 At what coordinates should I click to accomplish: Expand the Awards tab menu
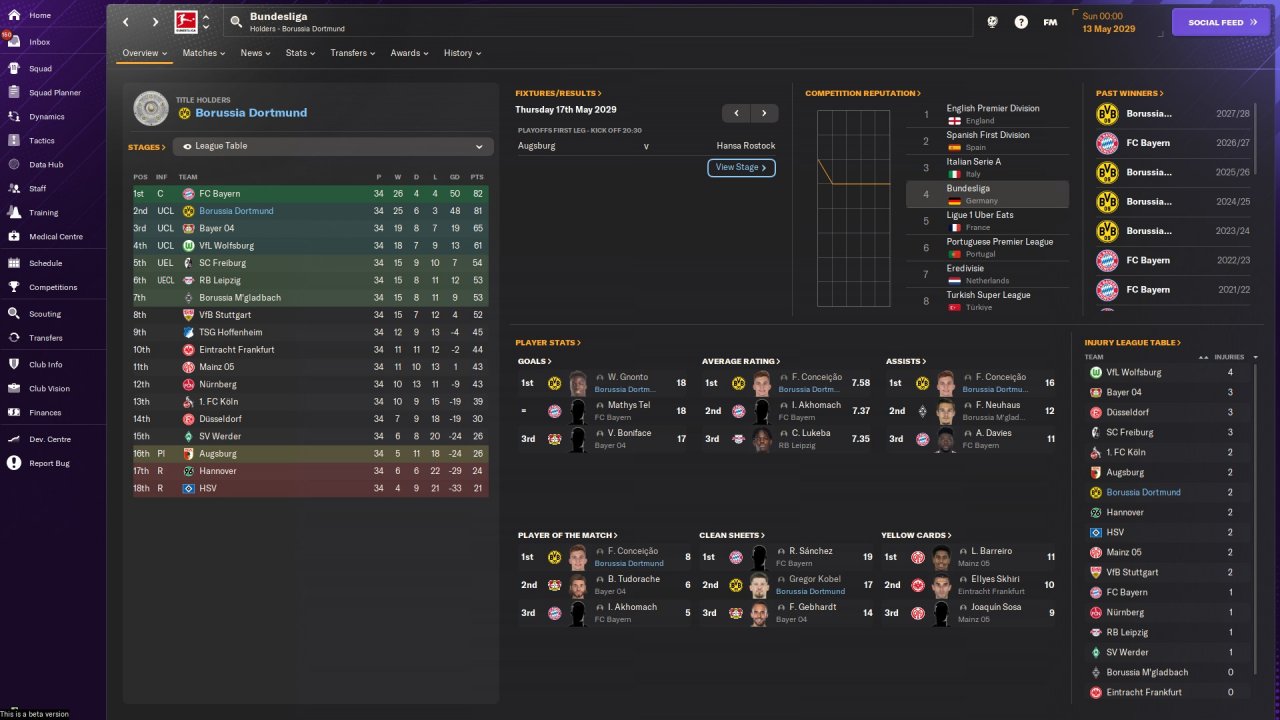(409, 53)
